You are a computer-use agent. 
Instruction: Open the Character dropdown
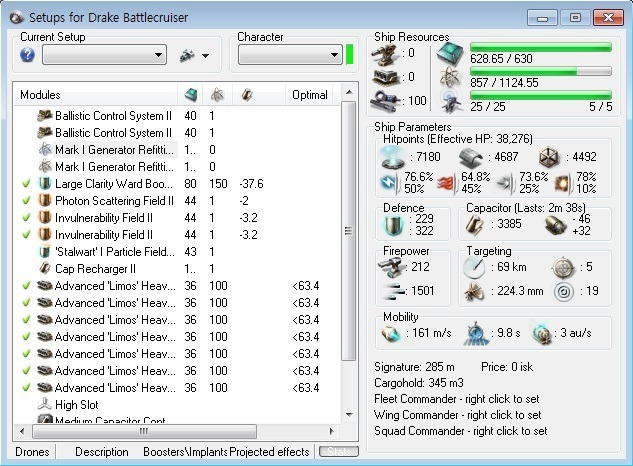point(290,55)
